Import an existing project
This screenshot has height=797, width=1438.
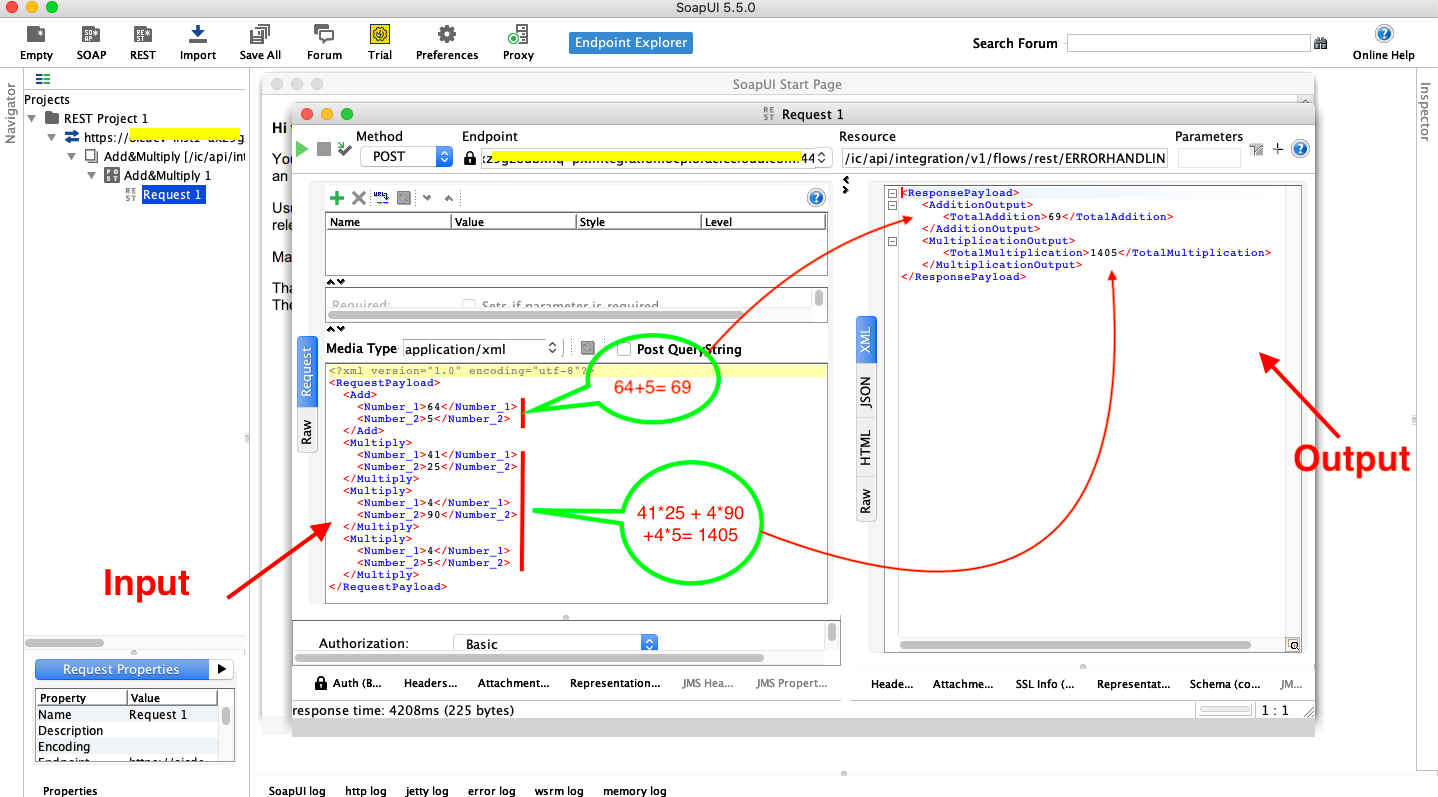[197, 43]
